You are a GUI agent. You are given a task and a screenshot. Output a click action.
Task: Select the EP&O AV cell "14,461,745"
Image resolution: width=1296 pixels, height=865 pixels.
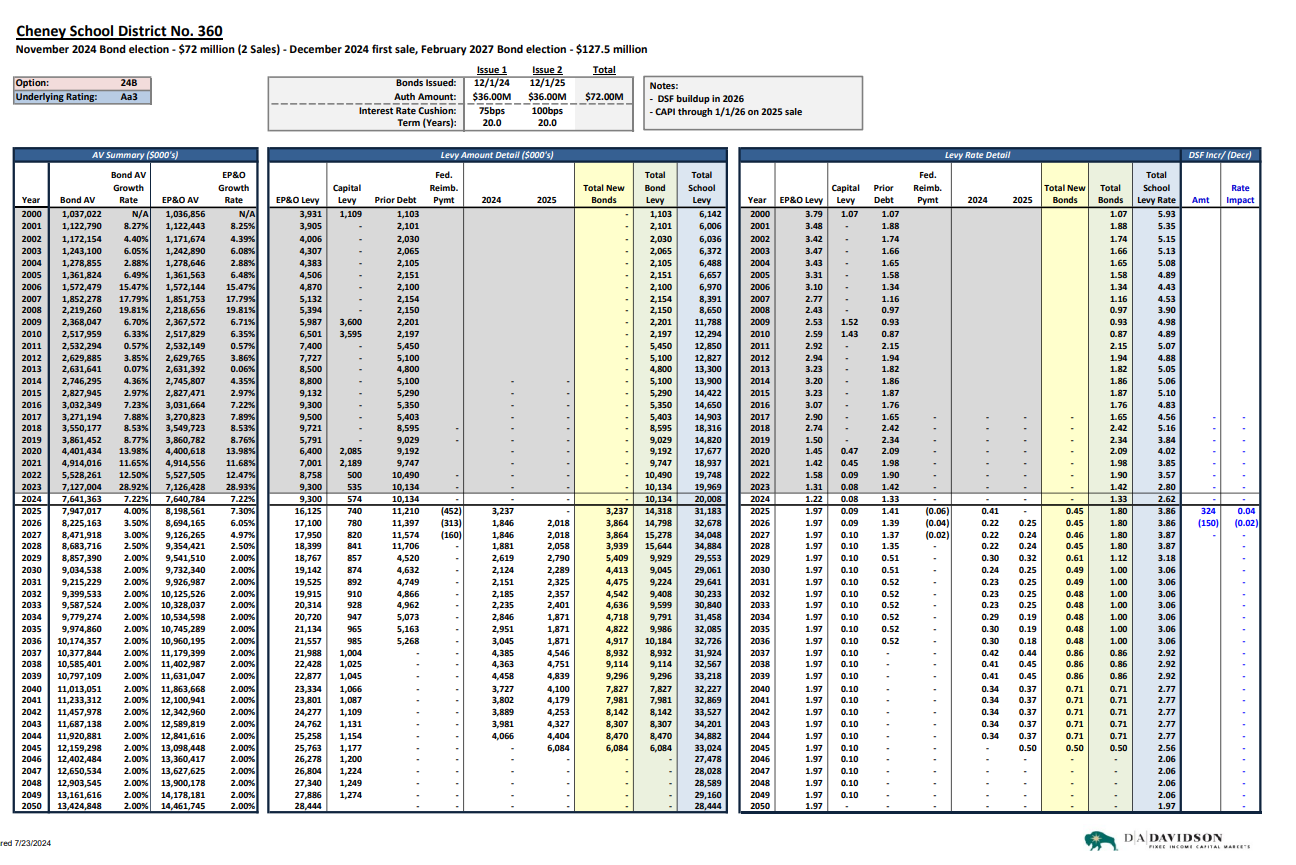pyautogui.click(x=181, y=804)
